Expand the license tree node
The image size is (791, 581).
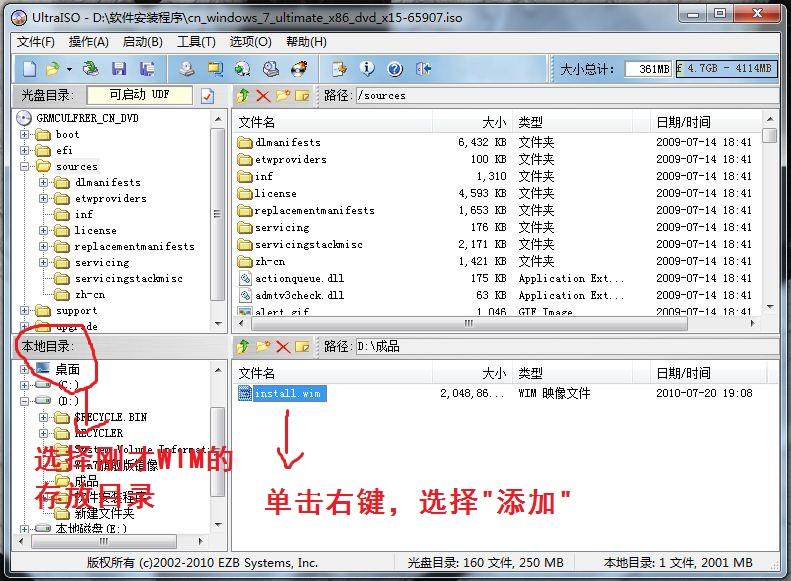[x=43, y=230]
